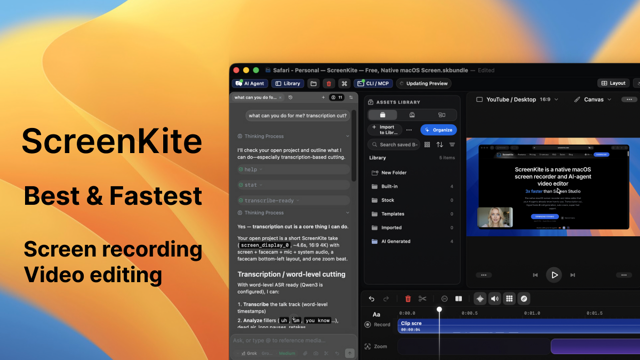The height and width of the screenshot is (360, 640).
Task: Expand the 'stat' tool call
Action: (x=293, y=185)
